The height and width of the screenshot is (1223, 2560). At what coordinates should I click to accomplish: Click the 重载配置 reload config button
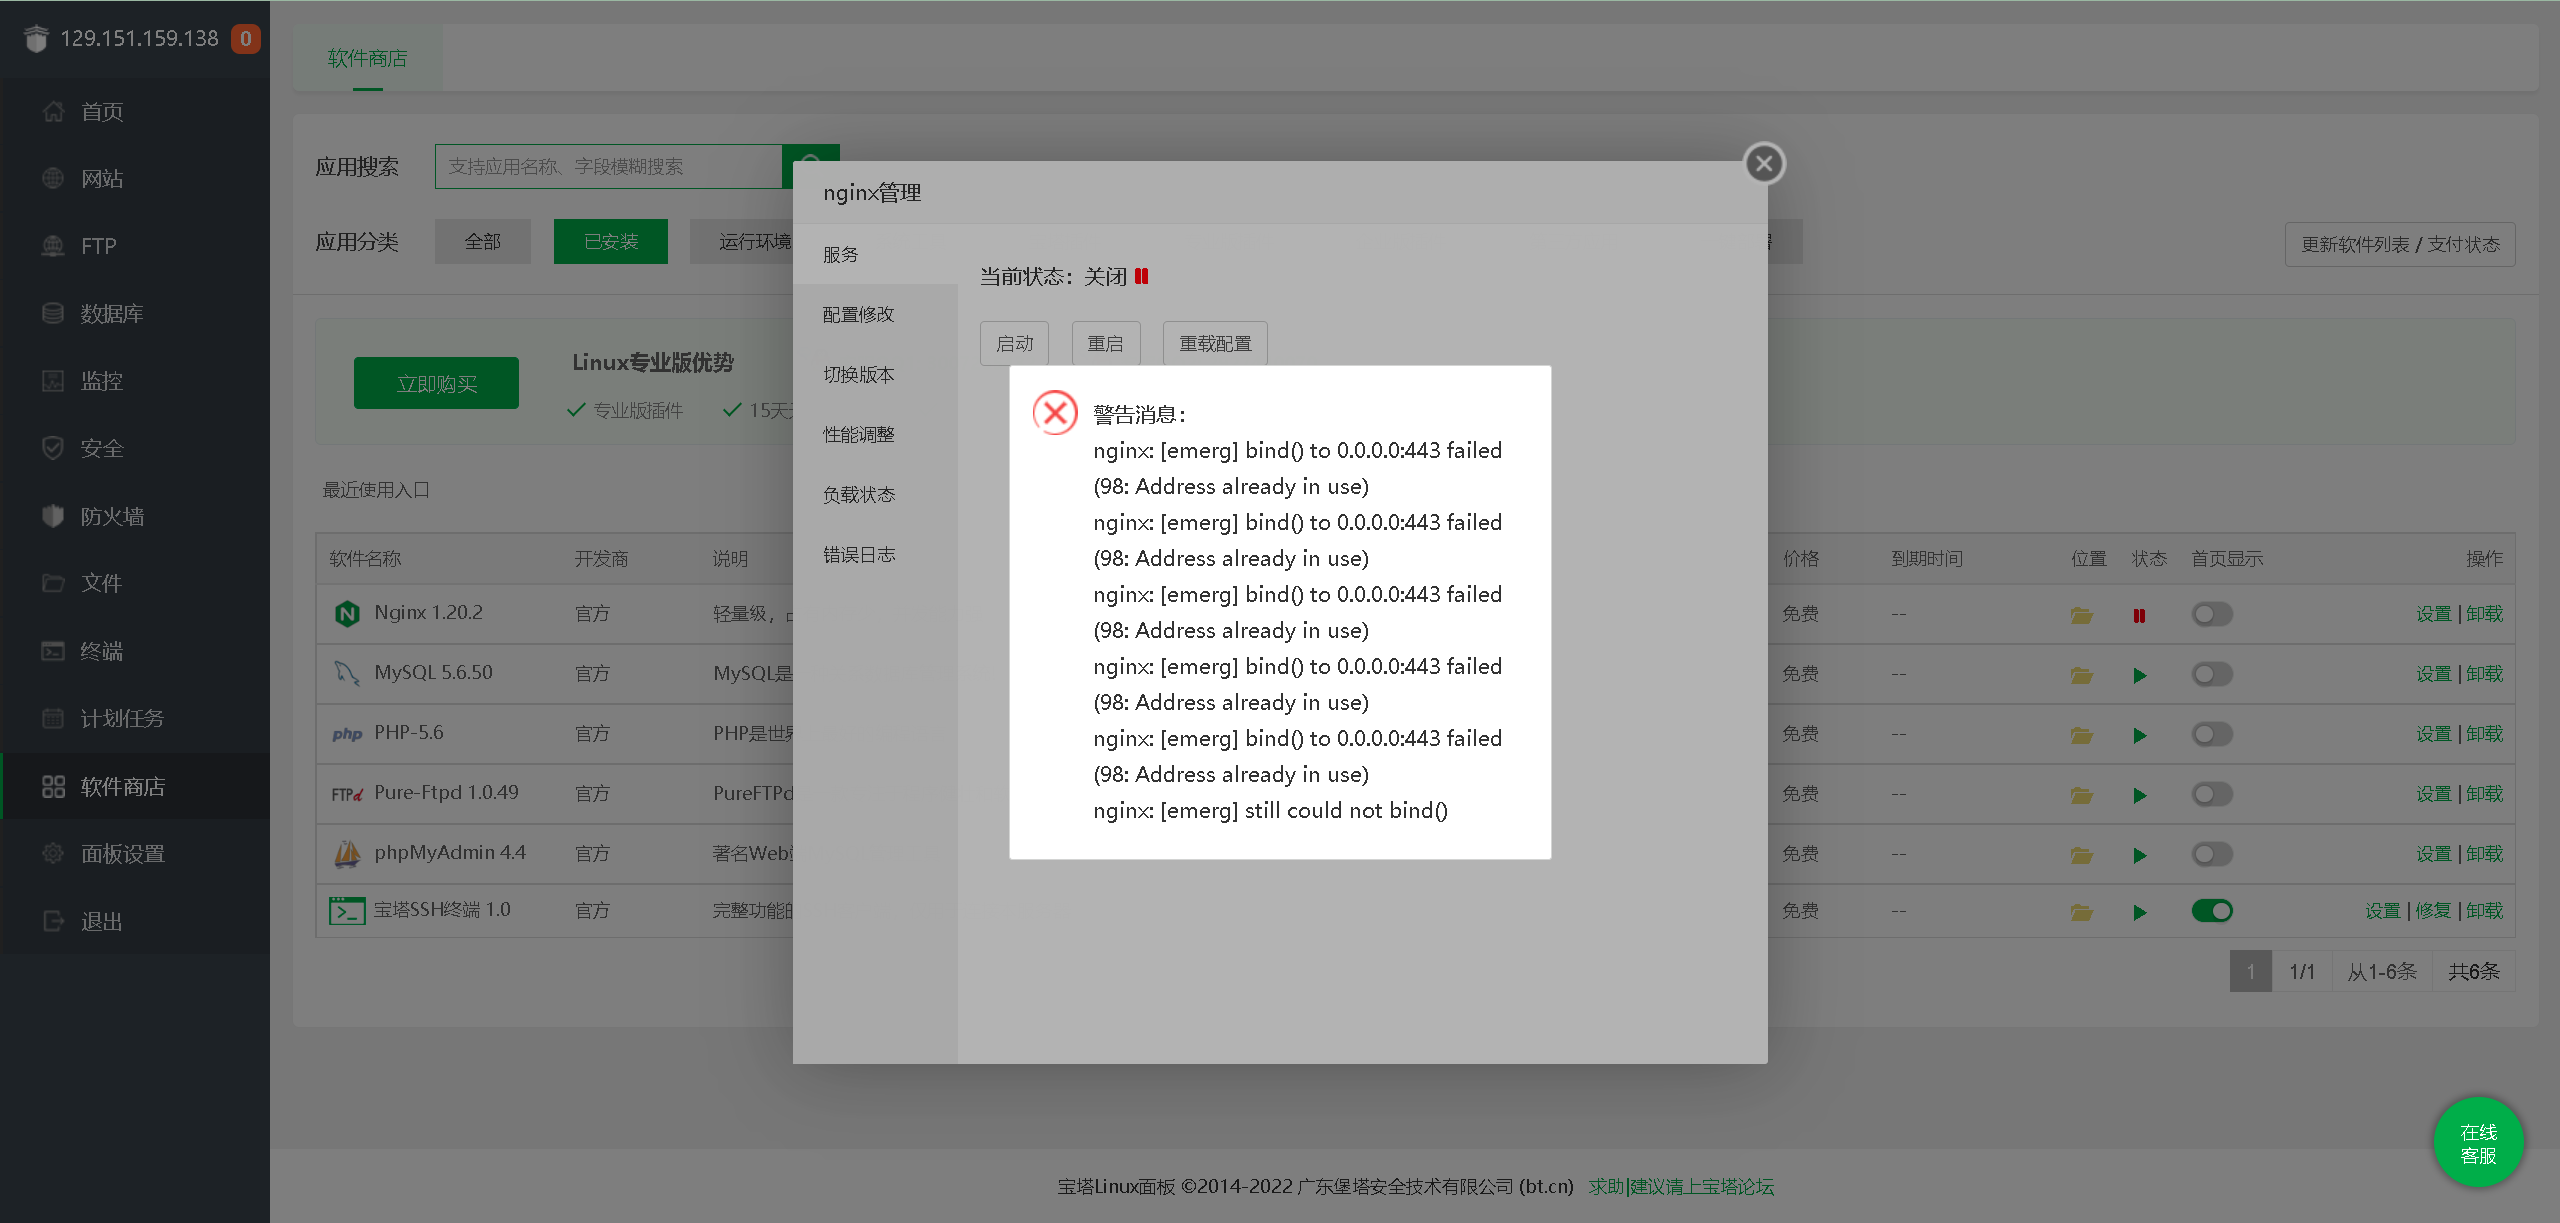[x=1215, y=343]
